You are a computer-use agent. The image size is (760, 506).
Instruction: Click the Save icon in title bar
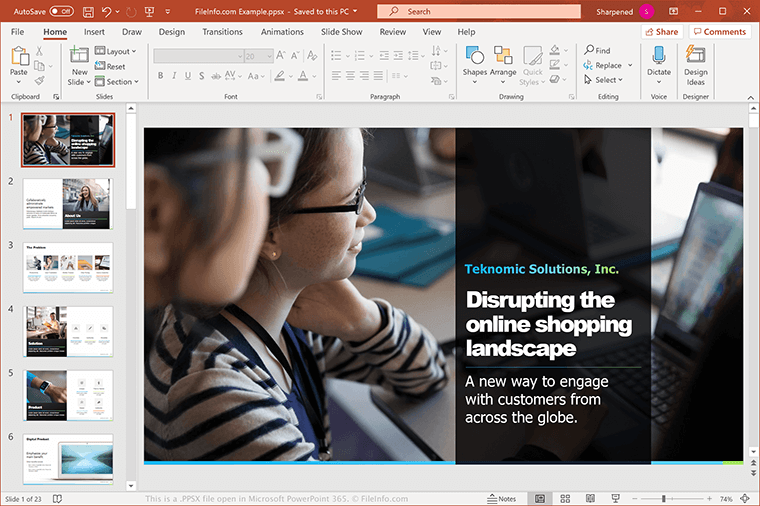88,12
